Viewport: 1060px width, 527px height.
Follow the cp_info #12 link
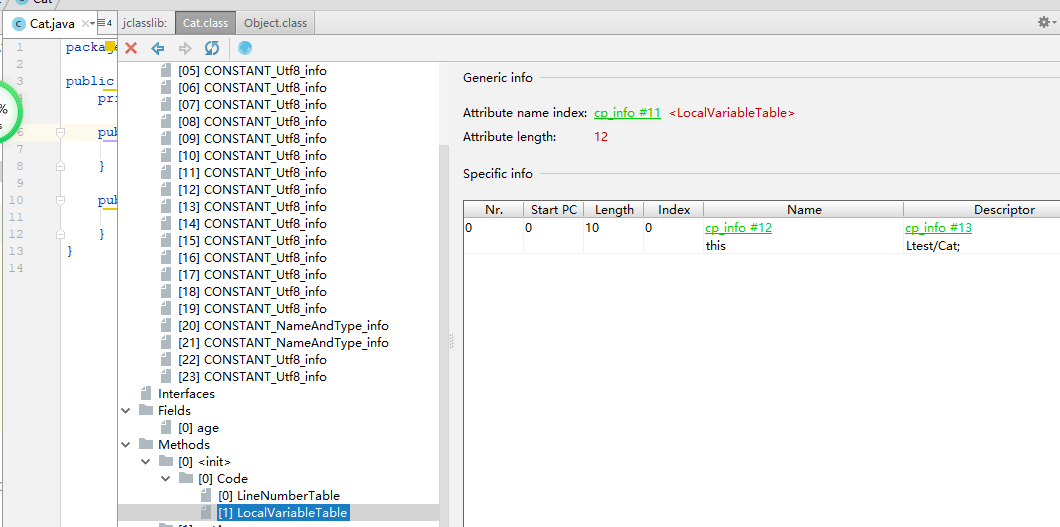(738, 228)
